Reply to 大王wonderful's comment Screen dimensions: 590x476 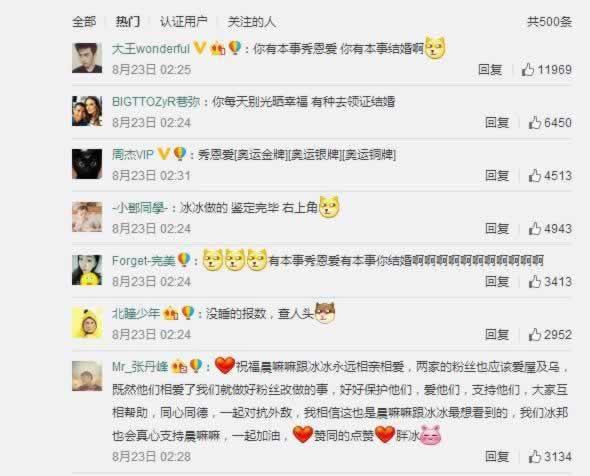pos(490,70)
